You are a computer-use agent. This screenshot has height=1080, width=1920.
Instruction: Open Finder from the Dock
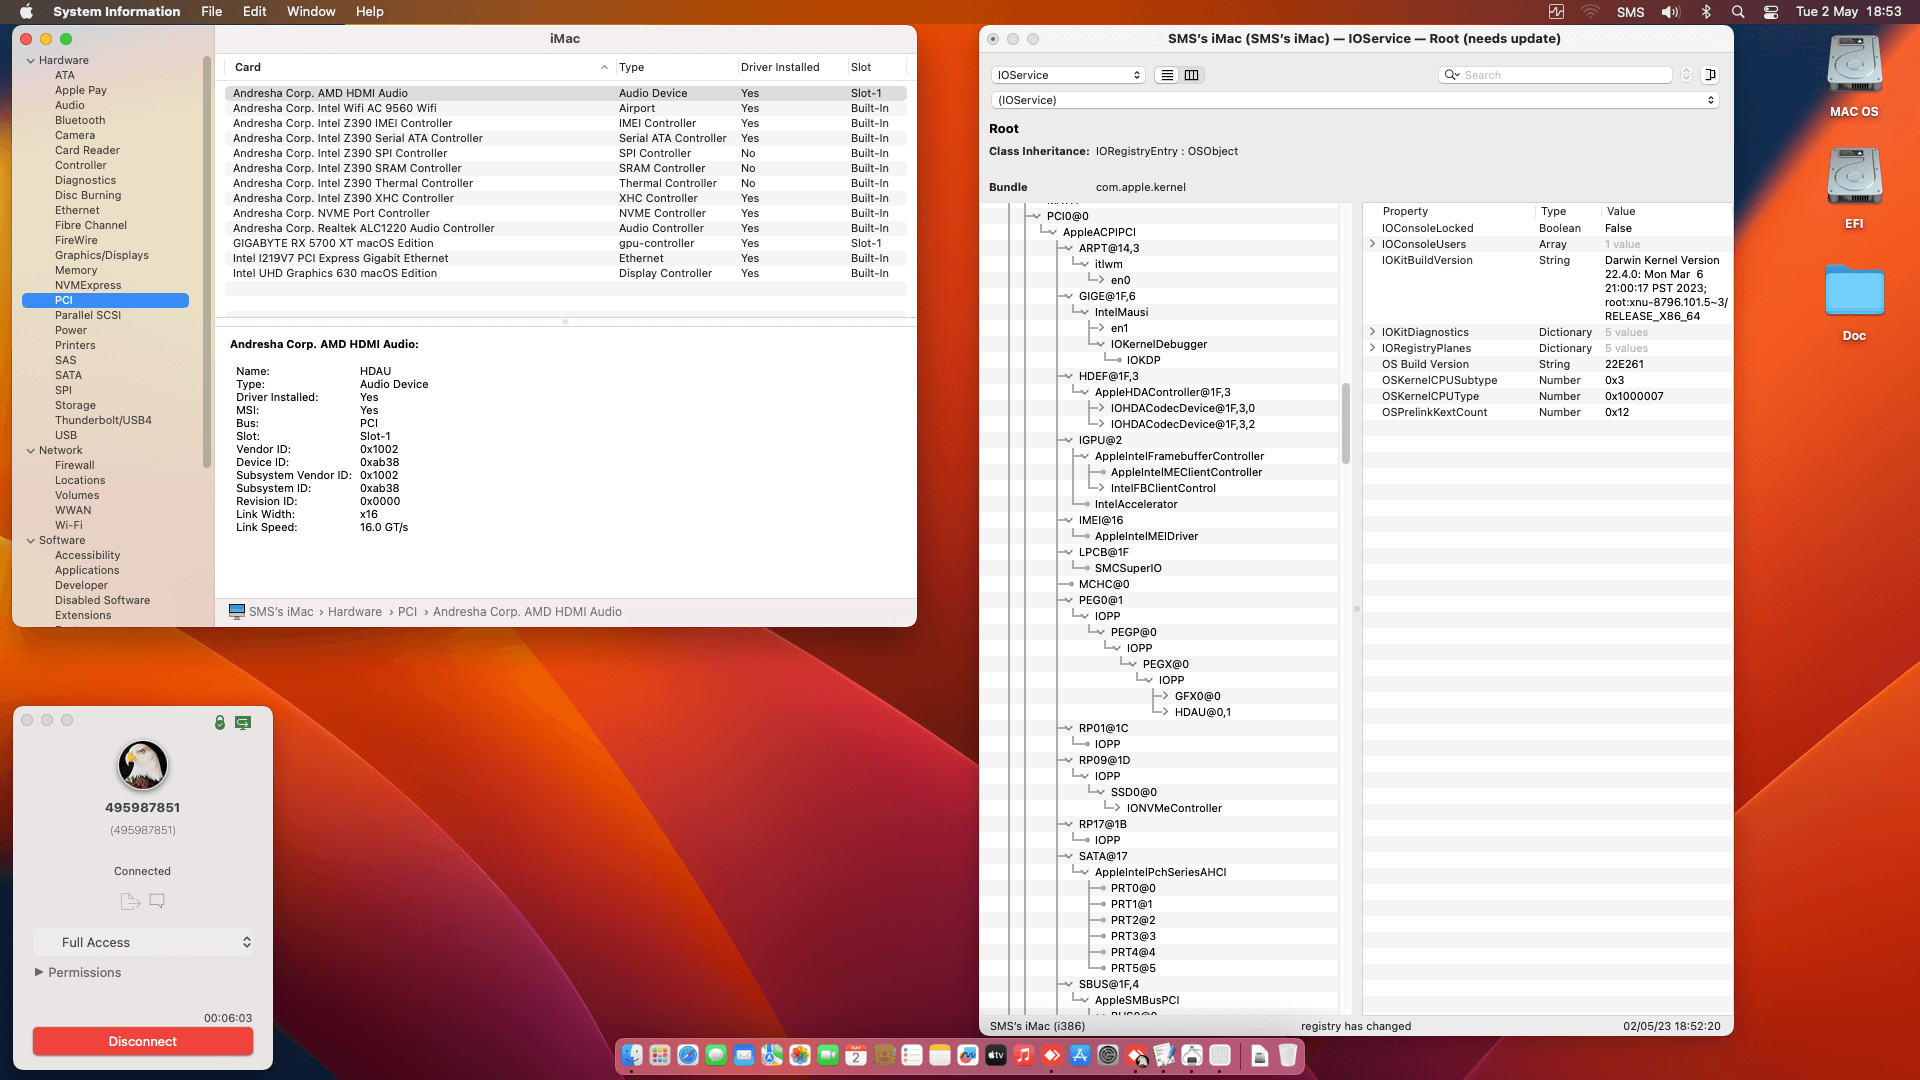pyautogui.click(x=632, y=1055)
